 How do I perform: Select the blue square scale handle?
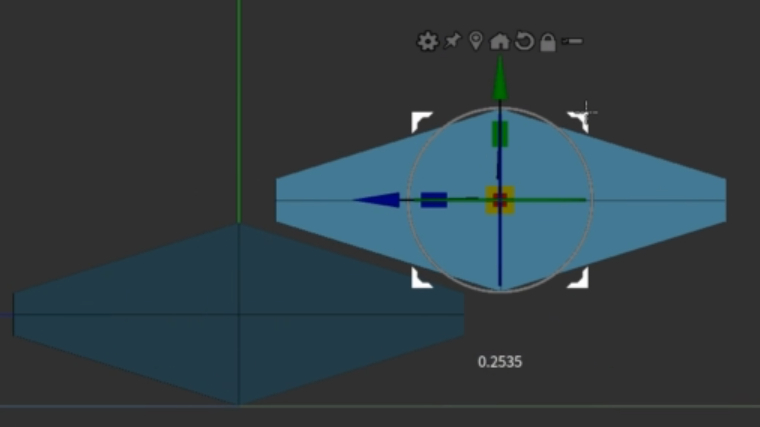tap(434, 200)
